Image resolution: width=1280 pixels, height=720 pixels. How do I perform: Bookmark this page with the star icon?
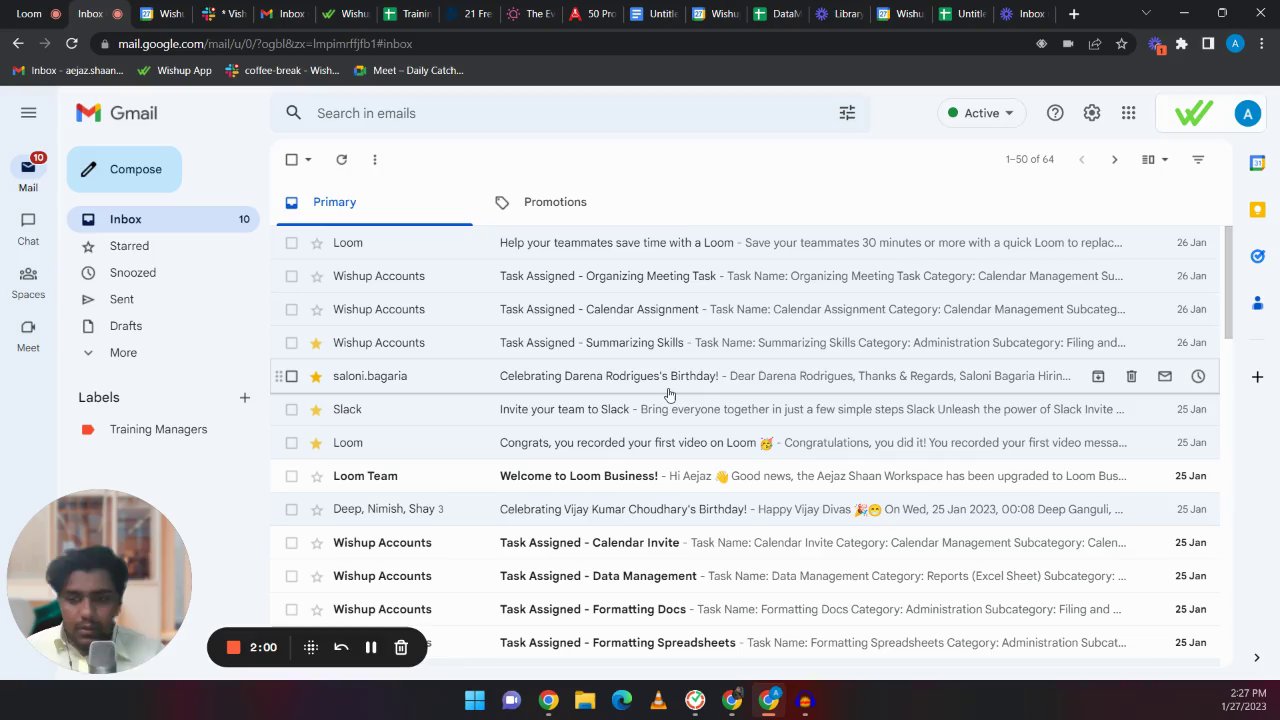coord(1121,44)
